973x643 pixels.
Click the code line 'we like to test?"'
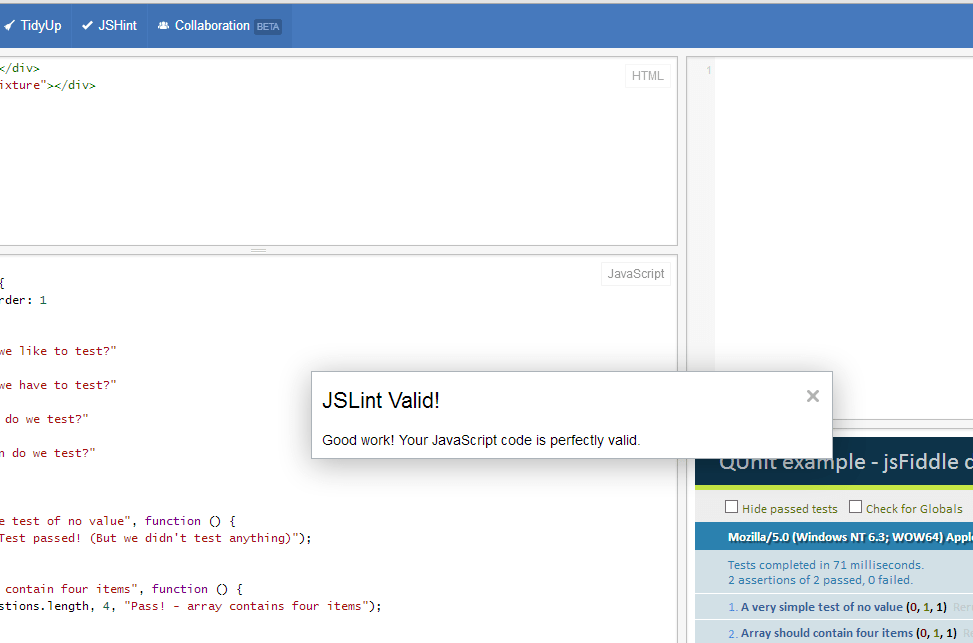(x=58, y=351)
